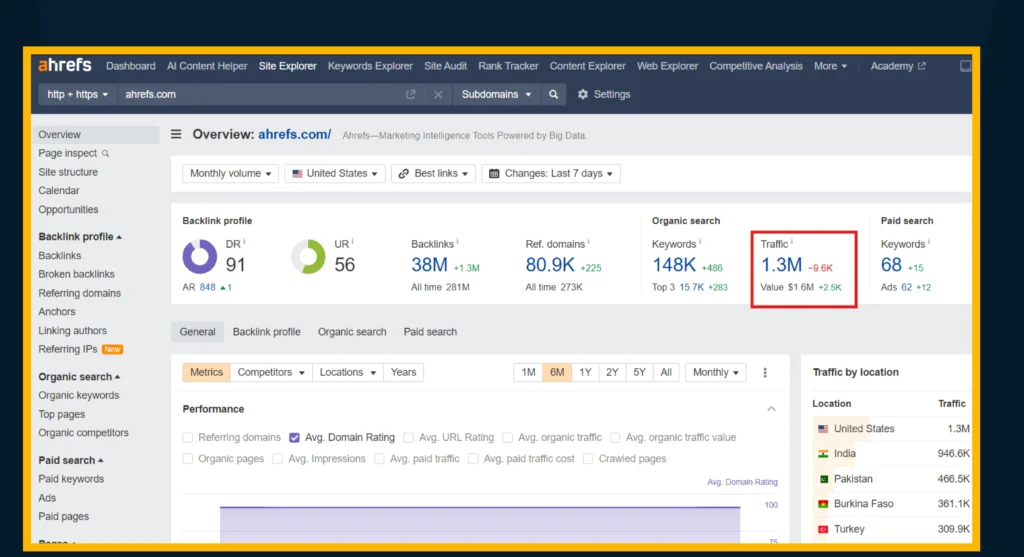The width and height of the screenshot is (1024, 557).
Task: Uncheck the Avg. Domain Rating checkbox
Action: (294, 437)
